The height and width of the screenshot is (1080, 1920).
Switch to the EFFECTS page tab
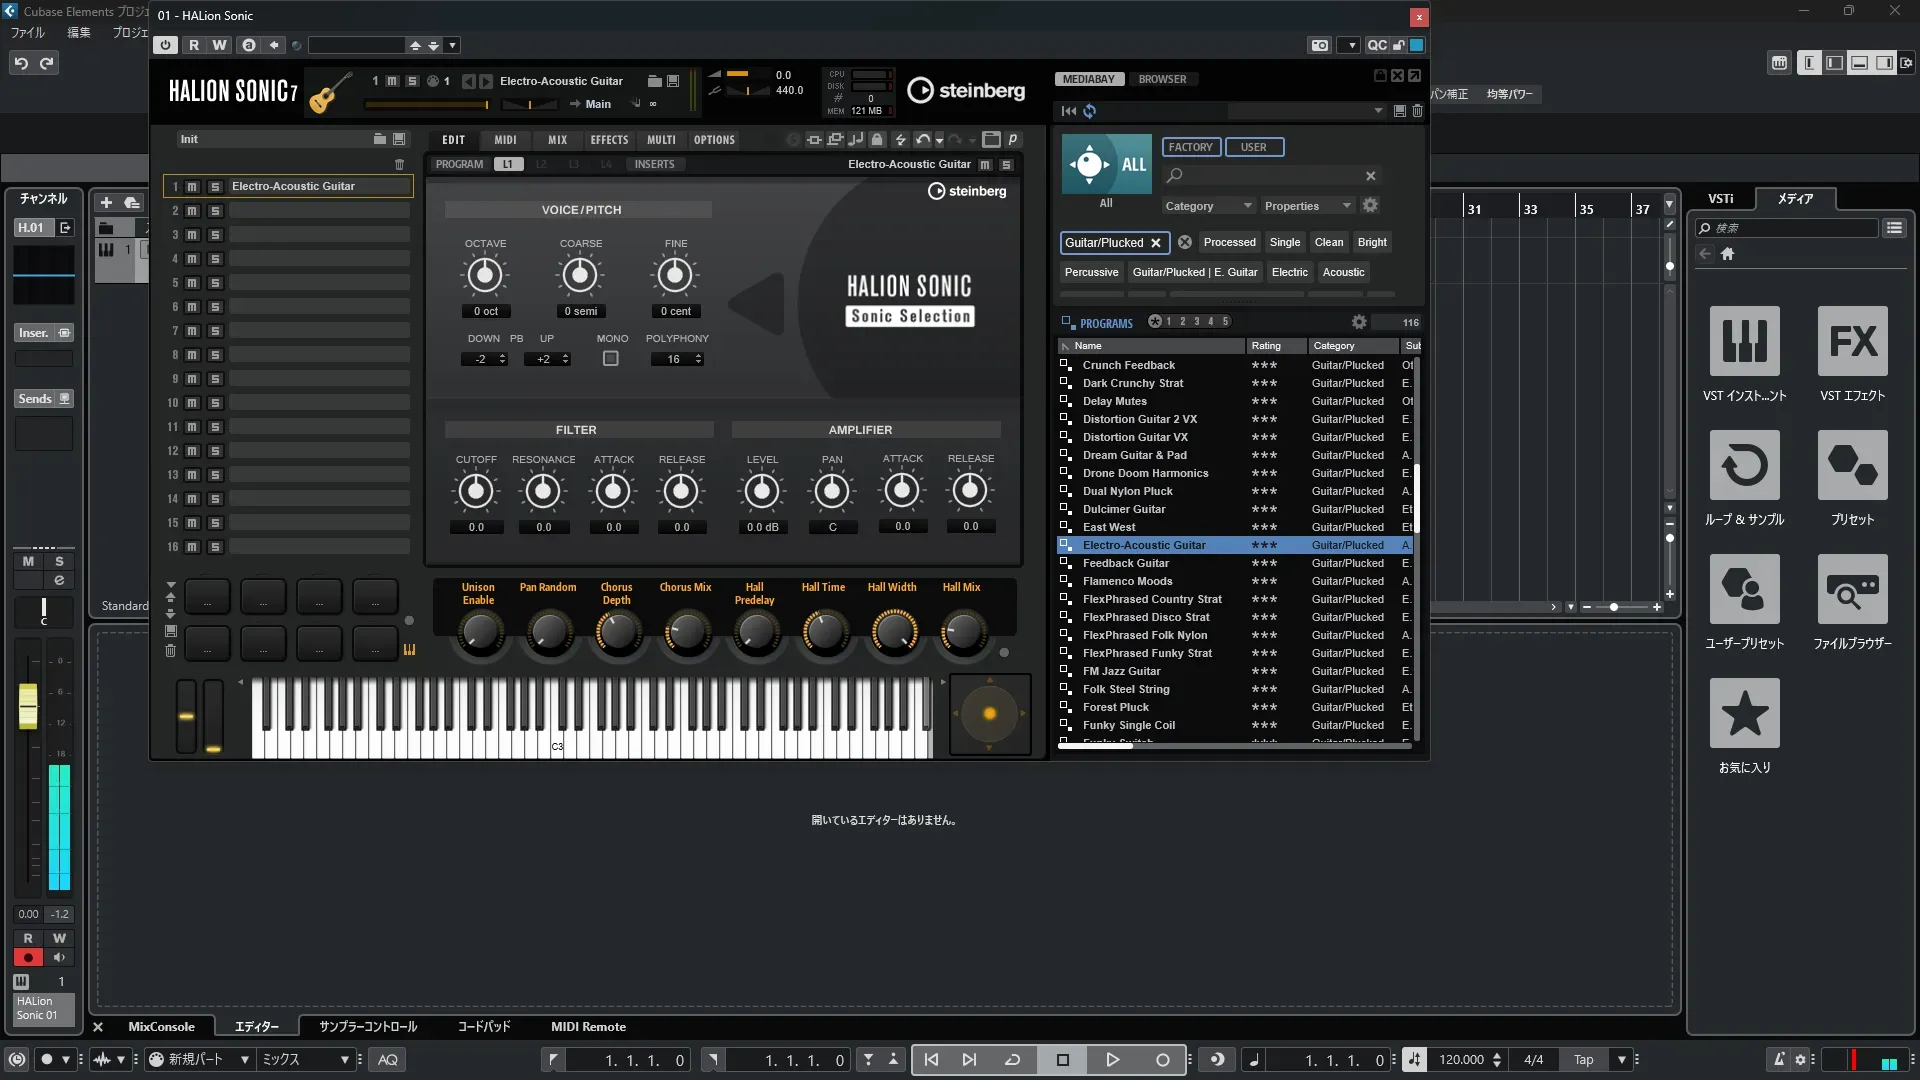tap(609, 140)
